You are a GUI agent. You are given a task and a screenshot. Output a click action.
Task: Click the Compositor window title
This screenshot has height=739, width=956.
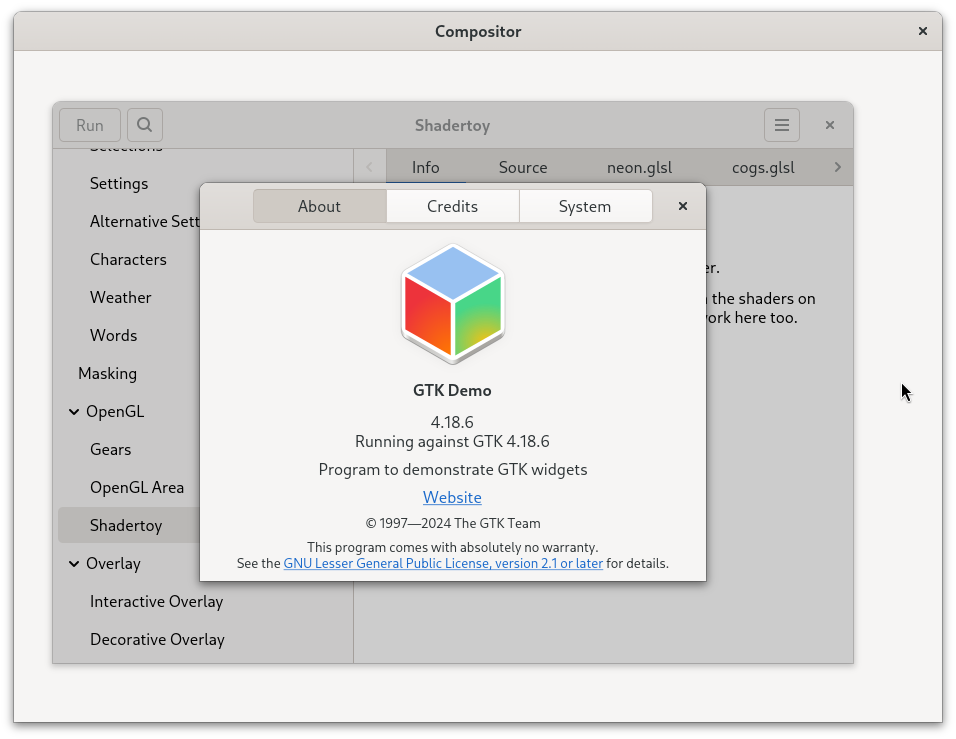[x=478, y=31]
